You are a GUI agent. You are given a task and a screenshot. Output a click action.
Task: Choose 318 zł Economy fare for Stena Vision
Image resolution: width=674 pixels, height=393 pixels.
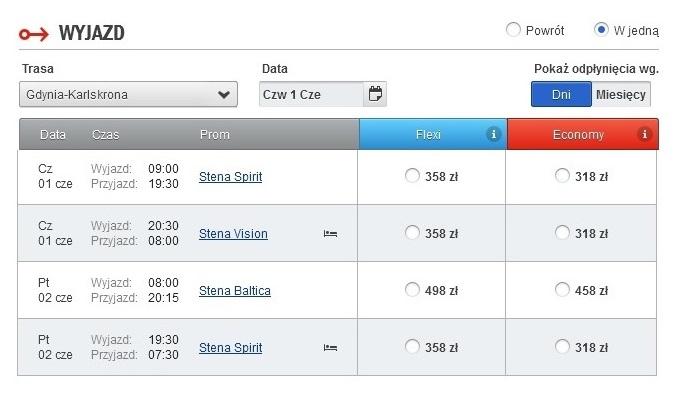click(x=562, y=233)
